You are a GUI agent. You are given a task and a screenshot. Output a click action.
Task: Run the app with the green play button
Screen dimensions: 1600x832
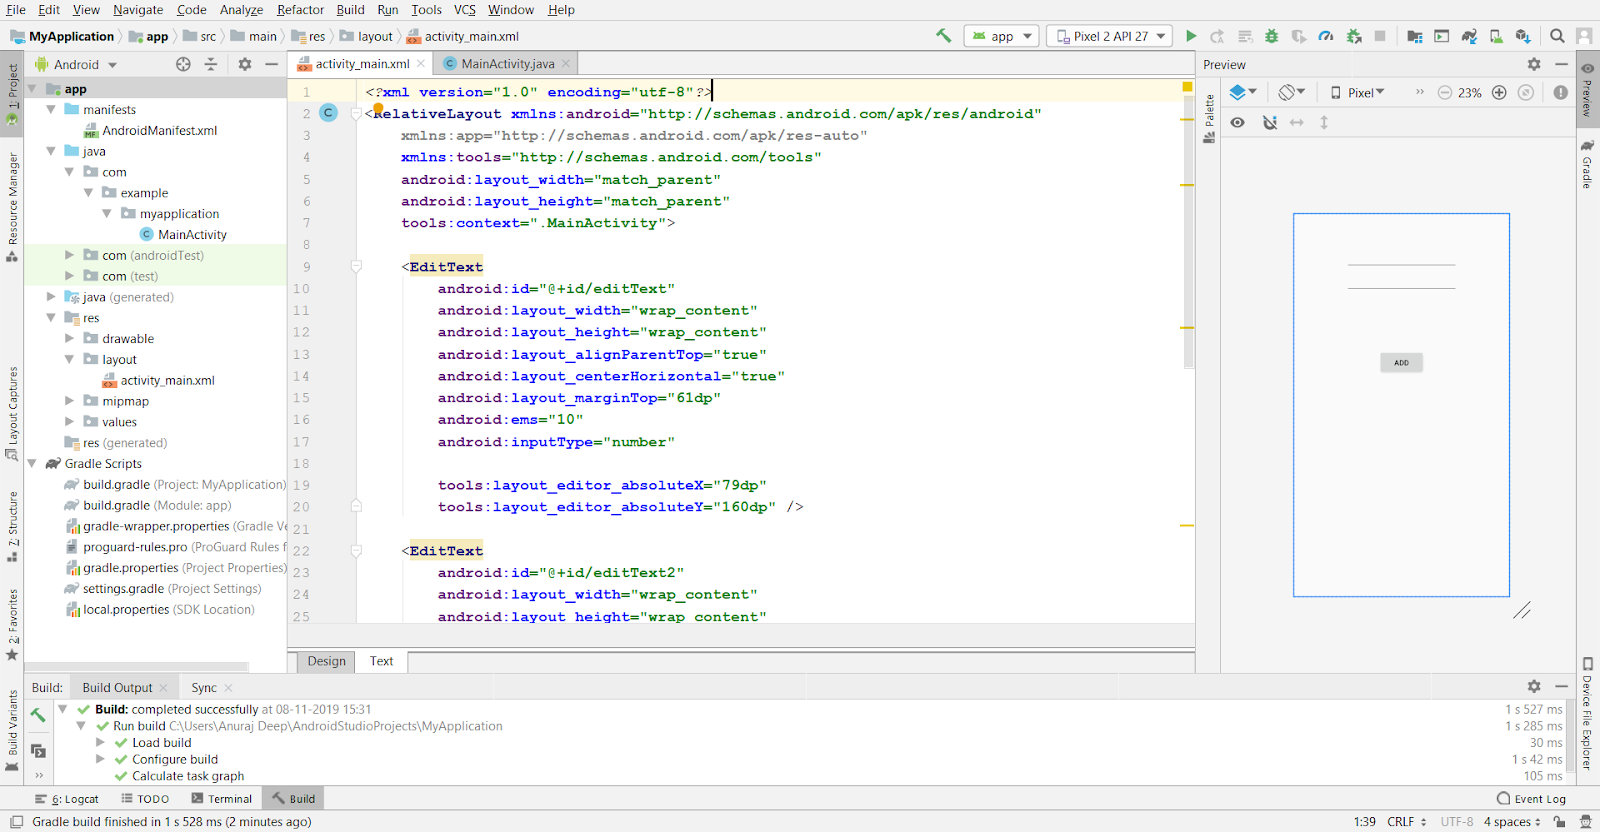(1191, 36)
